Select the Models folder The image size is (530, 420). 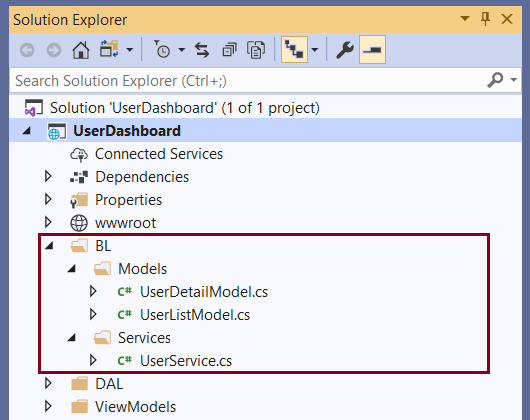click(x=142, y=269)
